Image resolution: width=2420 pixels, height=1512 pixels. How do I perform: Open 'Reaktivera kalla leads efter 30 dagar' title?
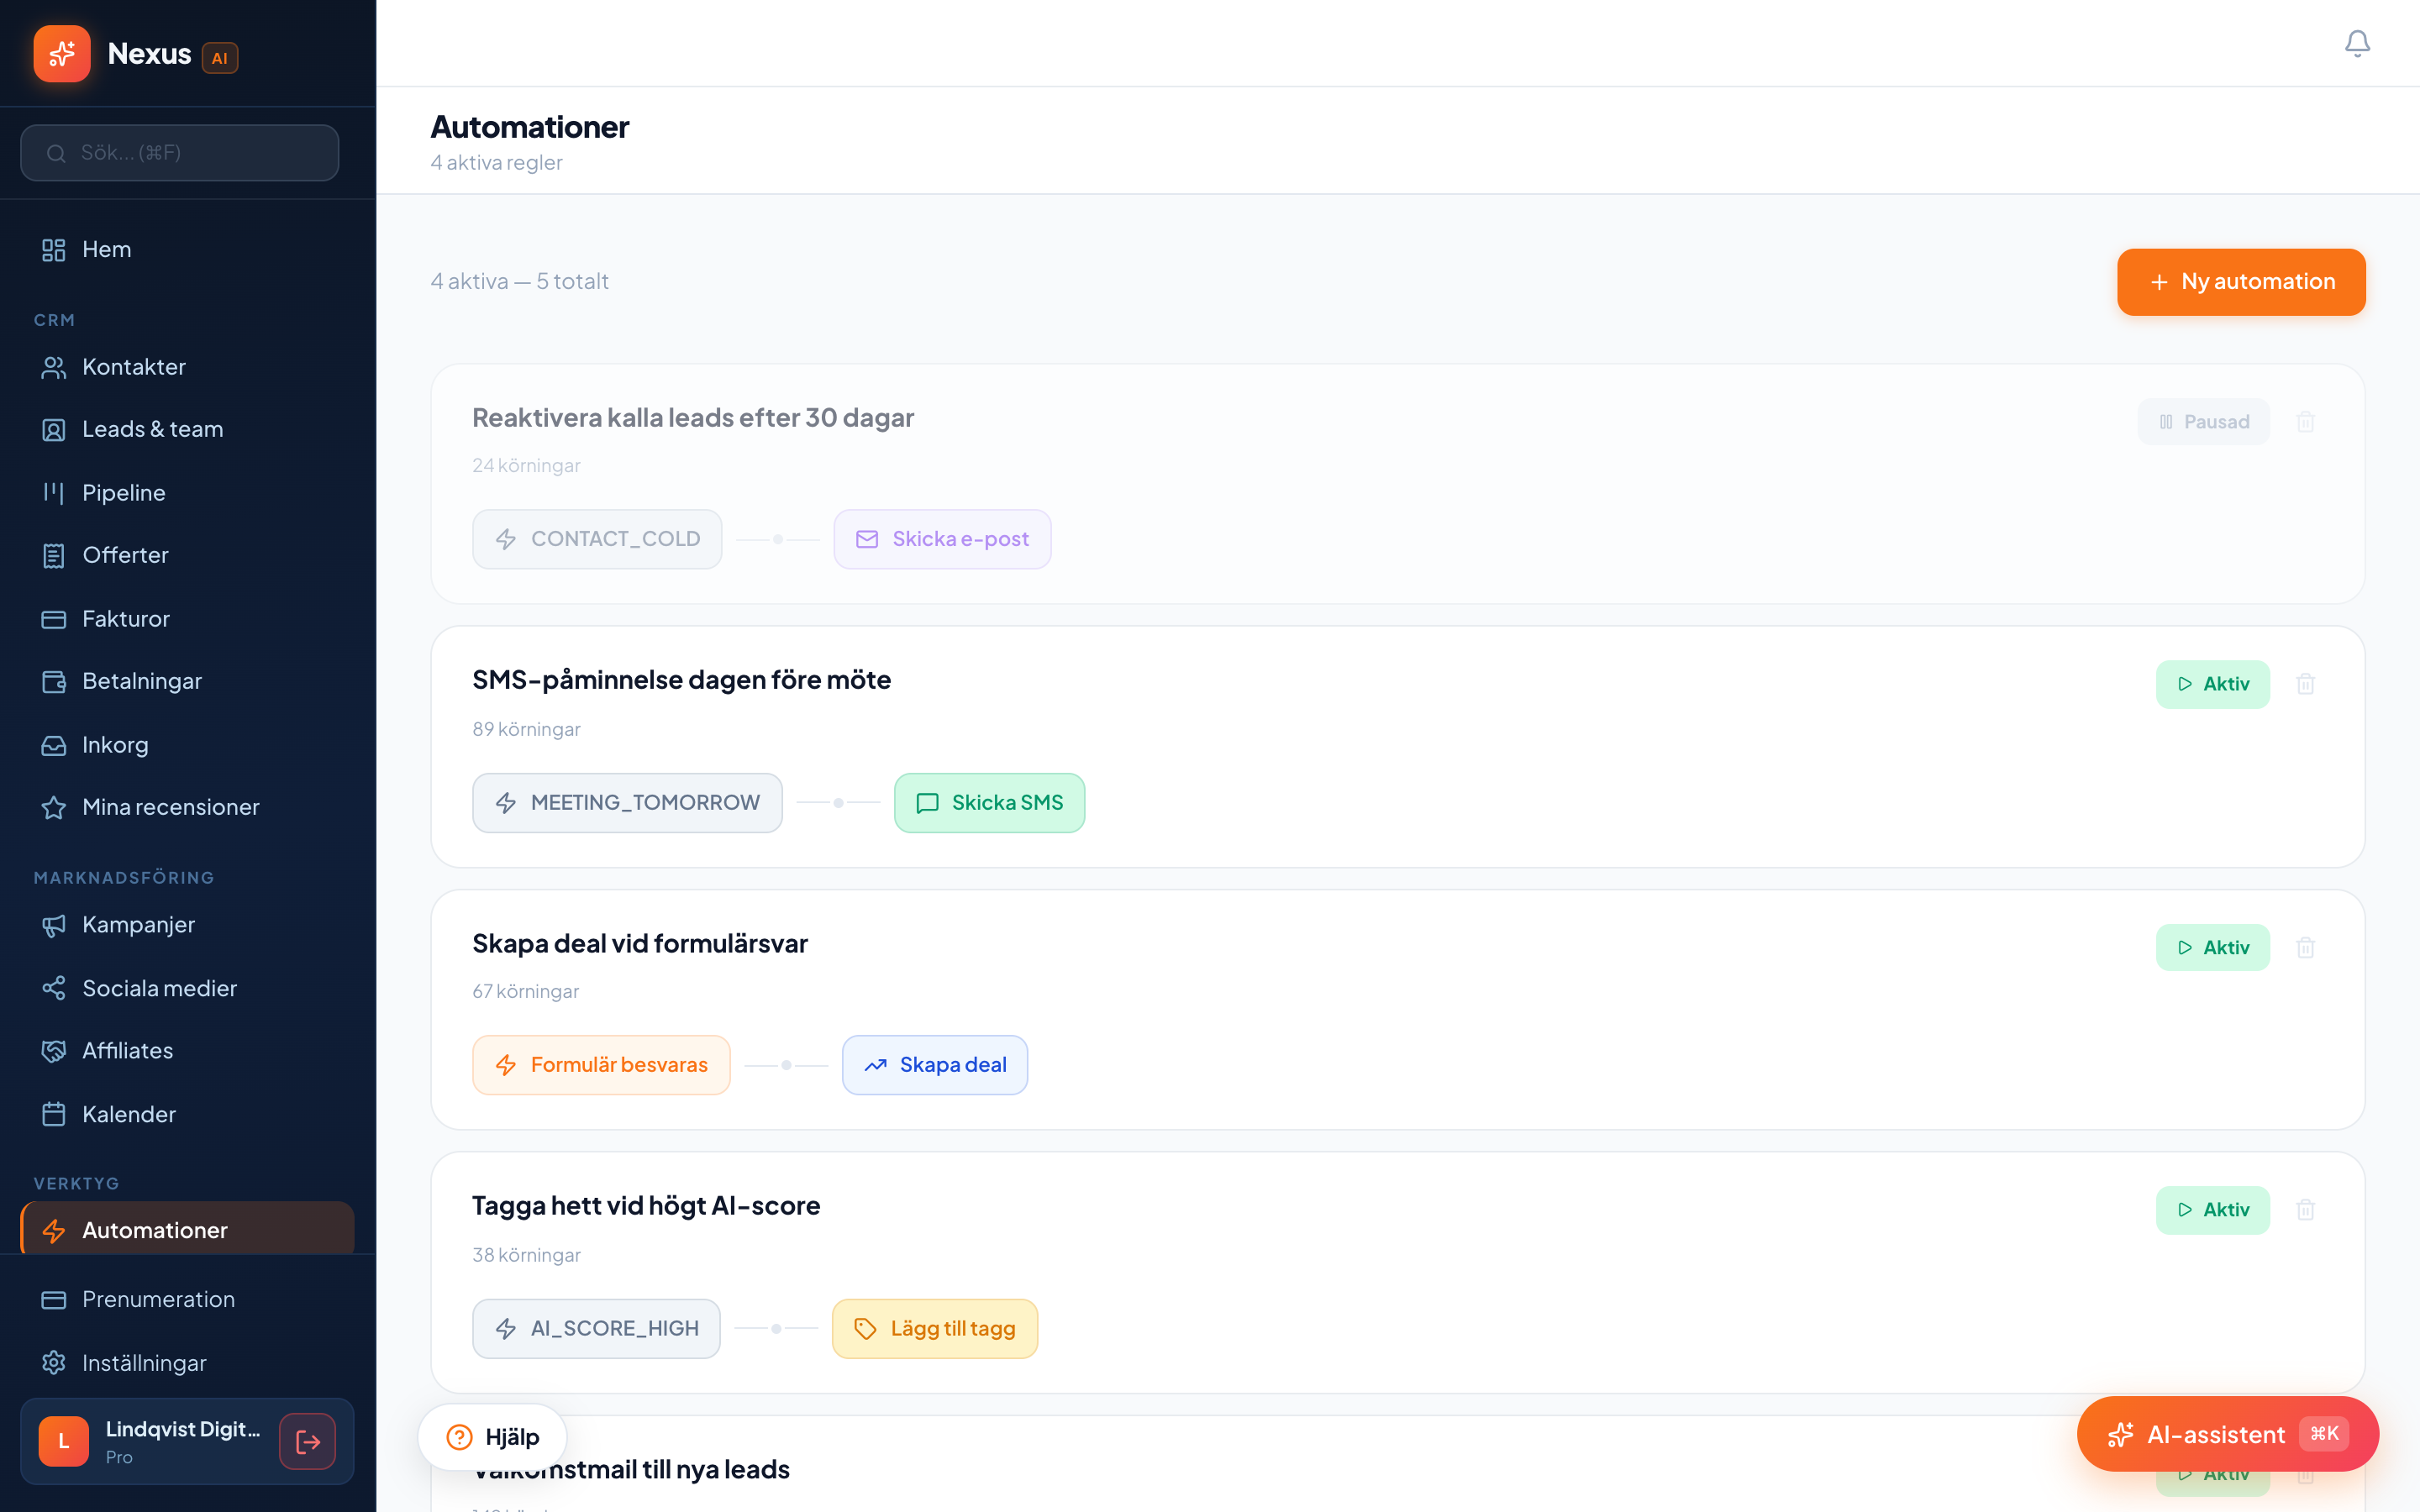click(x=693, y=418)
